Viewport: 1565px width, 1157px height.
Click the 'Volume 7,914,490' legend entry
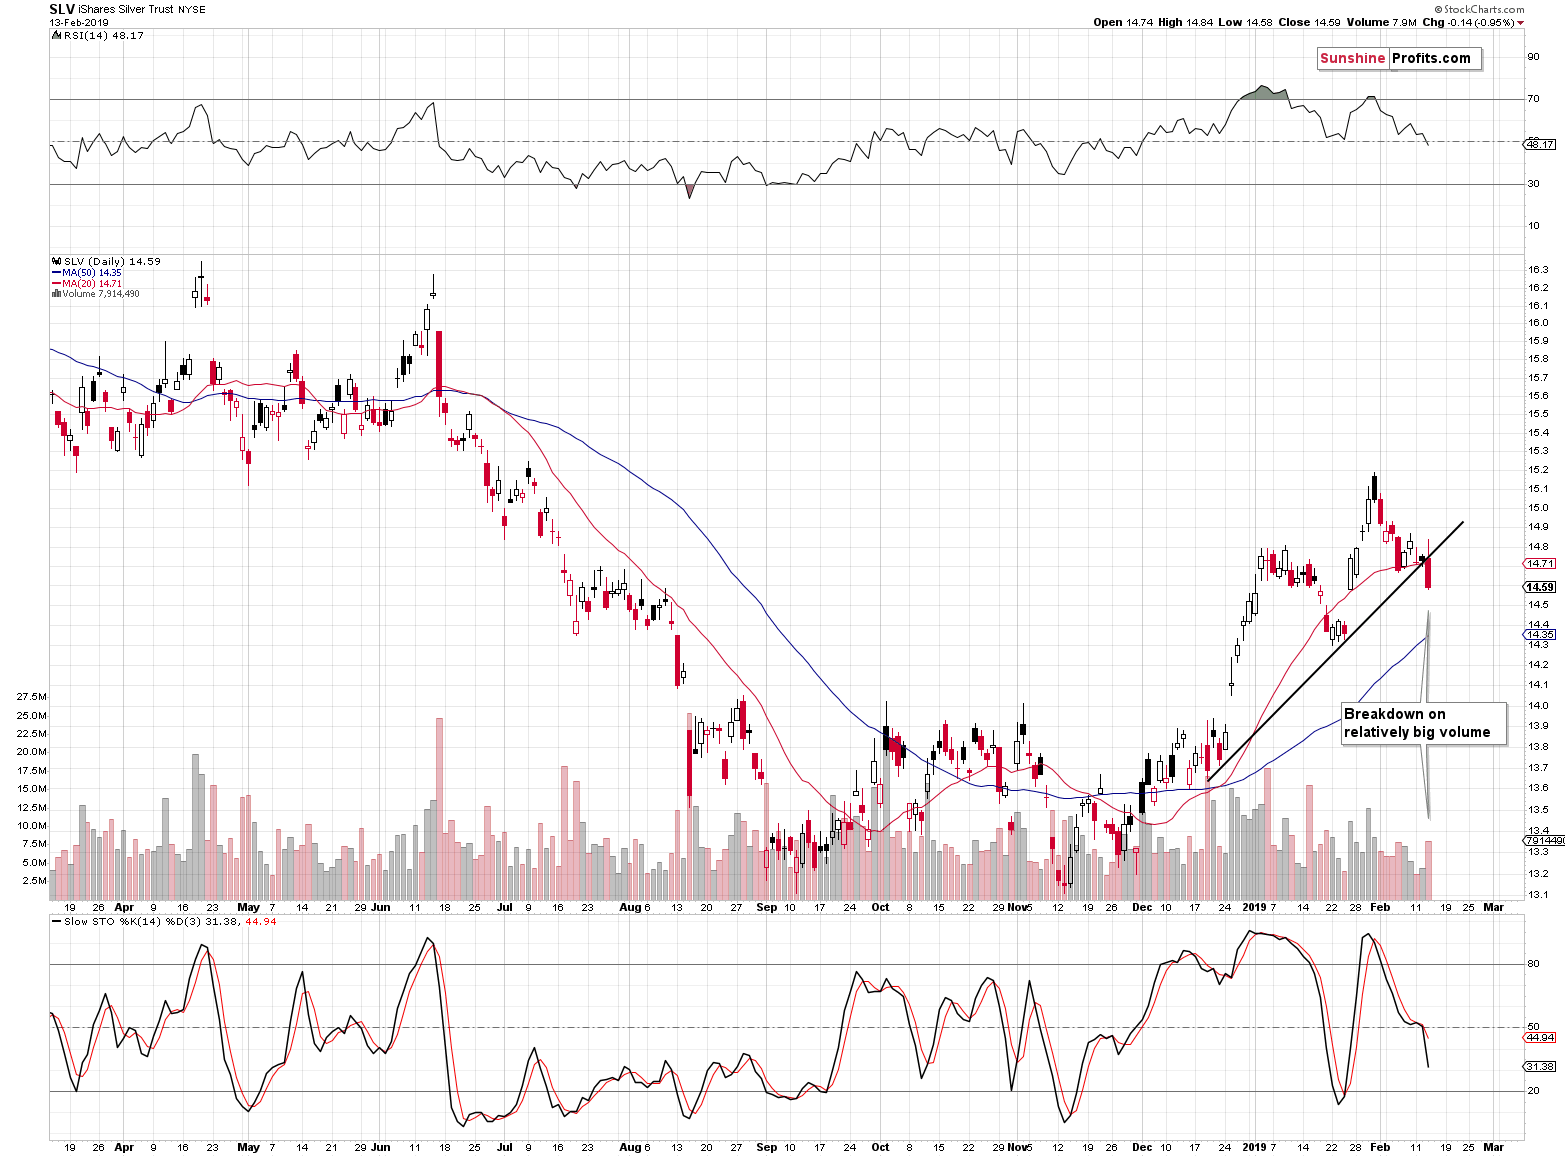tap(100, 294)
